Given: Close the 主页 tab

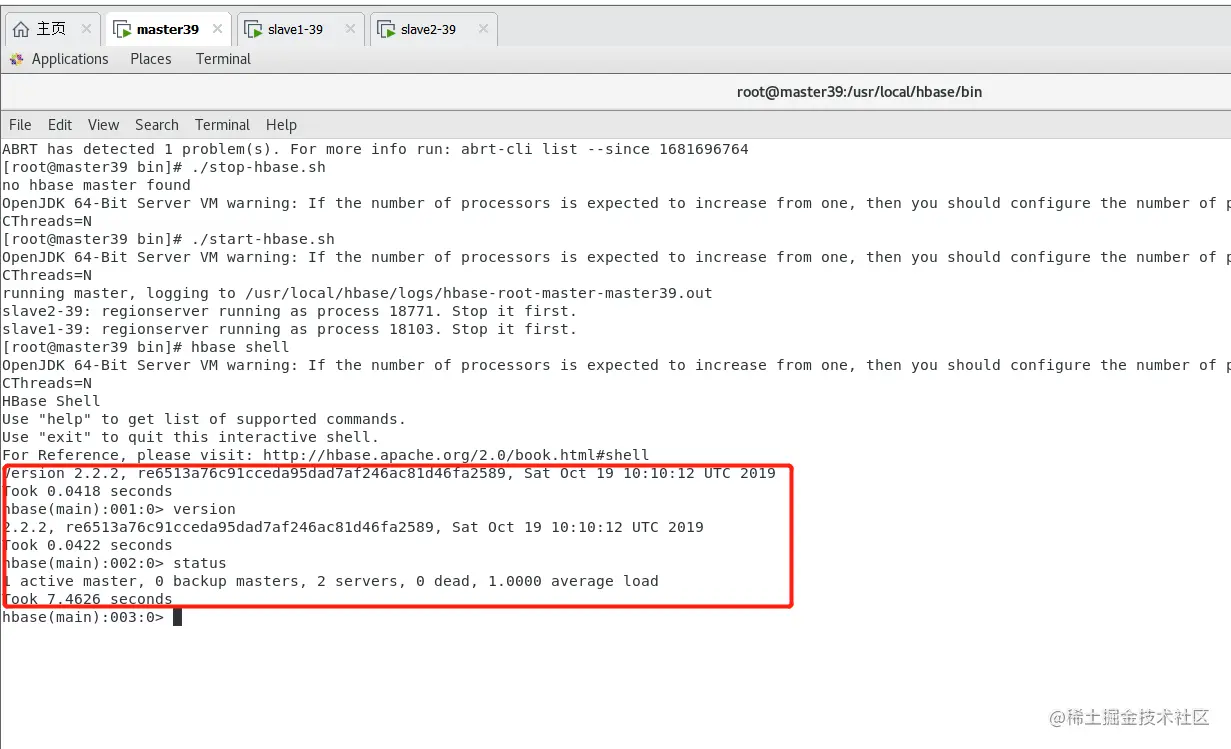Looking at the screenshot, I should pos(86,29).
